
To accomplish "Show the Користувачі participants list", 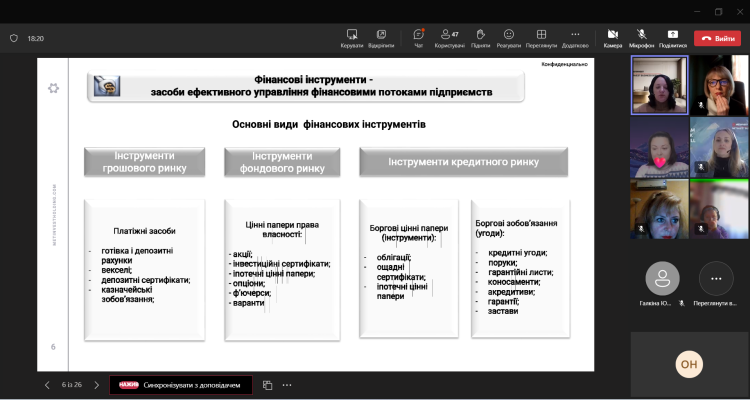I will (x=450, y=36).
